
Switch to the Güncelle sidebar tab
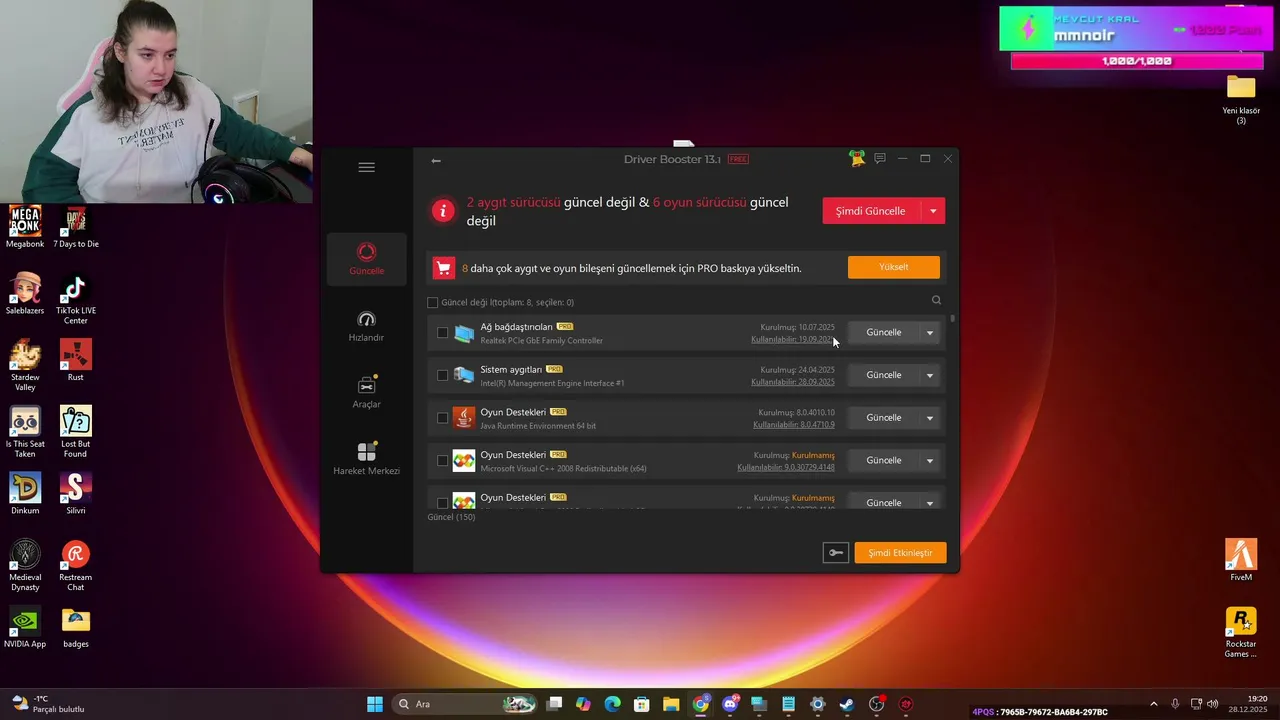pyautogui.click(x=366, y=259)
